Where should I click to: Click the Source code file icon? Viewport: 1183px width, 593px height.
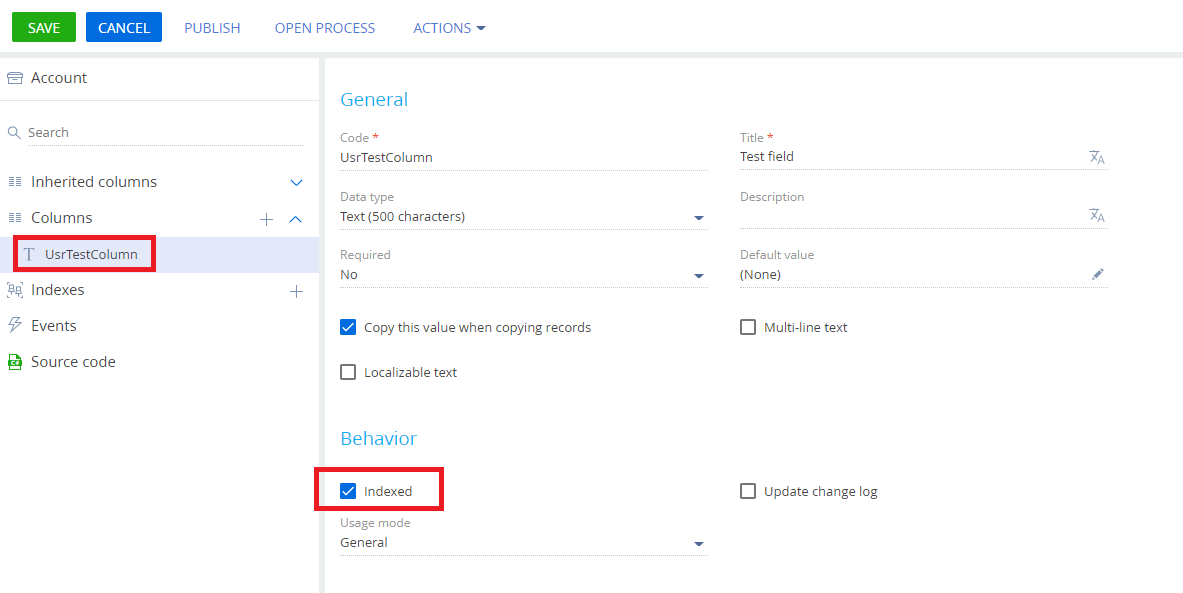click(14, 362)
